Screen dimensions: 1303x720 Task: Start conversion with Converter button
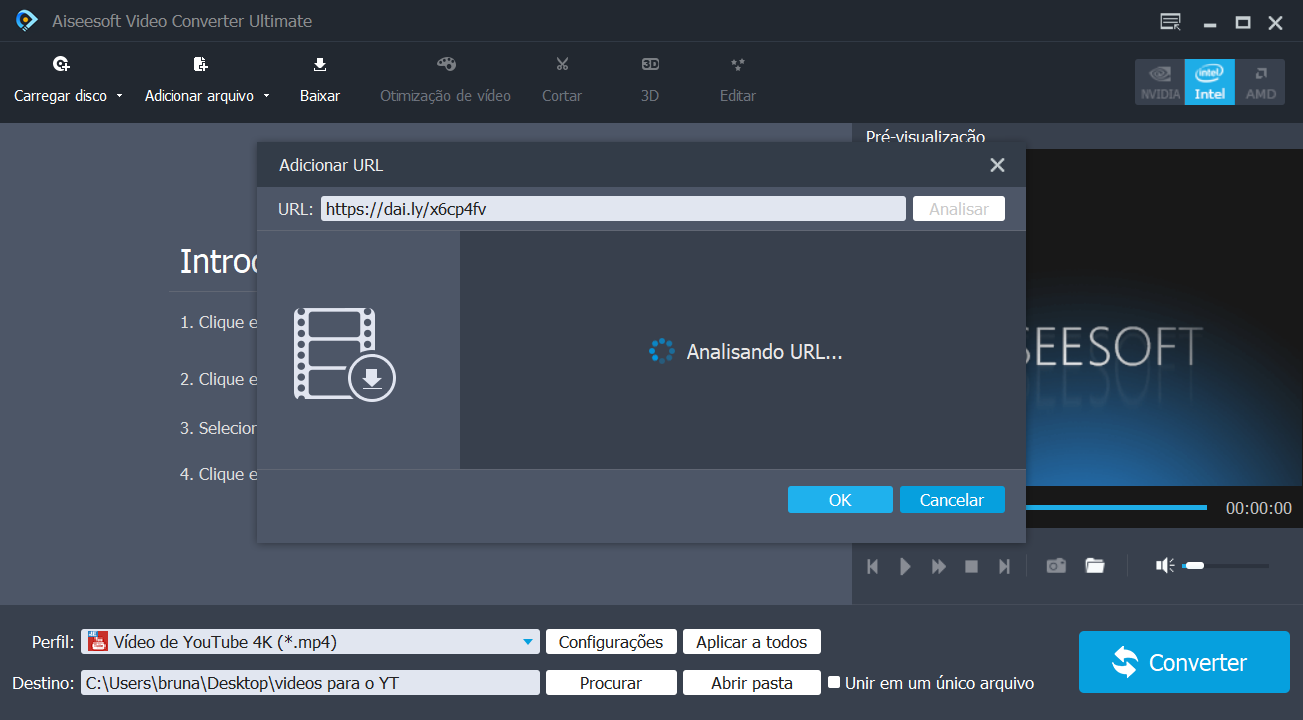(1184, 662)
